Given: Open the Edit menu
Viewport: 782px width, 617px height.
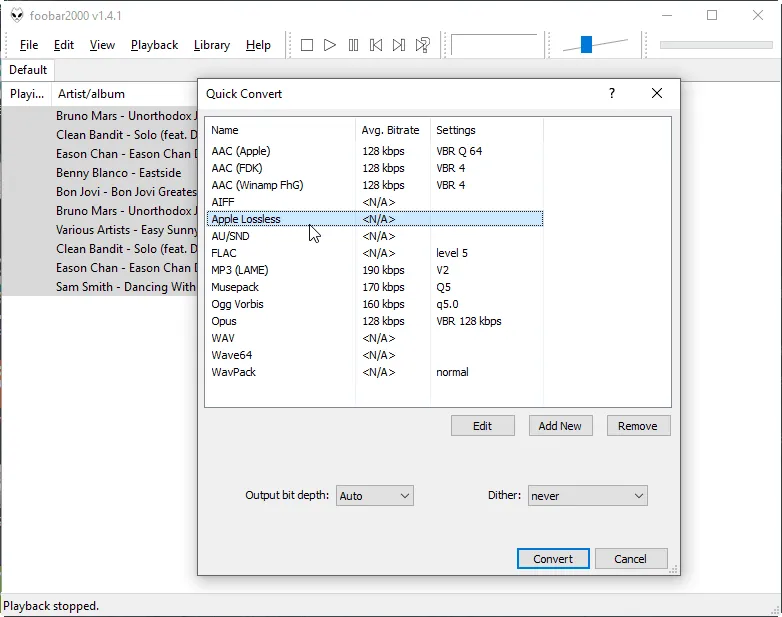Looking at the screenshot, I should (x=64, y=45).
